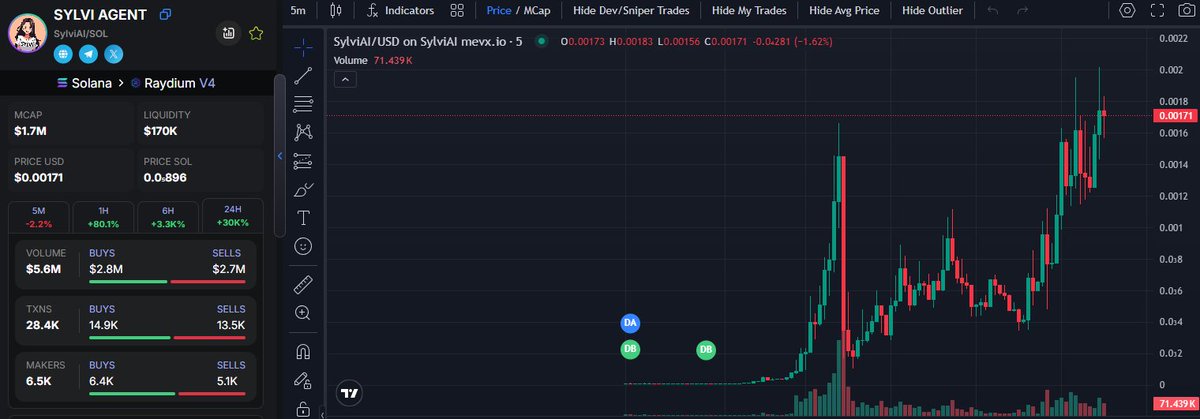Open the Indicators menu
This screenshot has width=1200, height=419.
point(400,10)
